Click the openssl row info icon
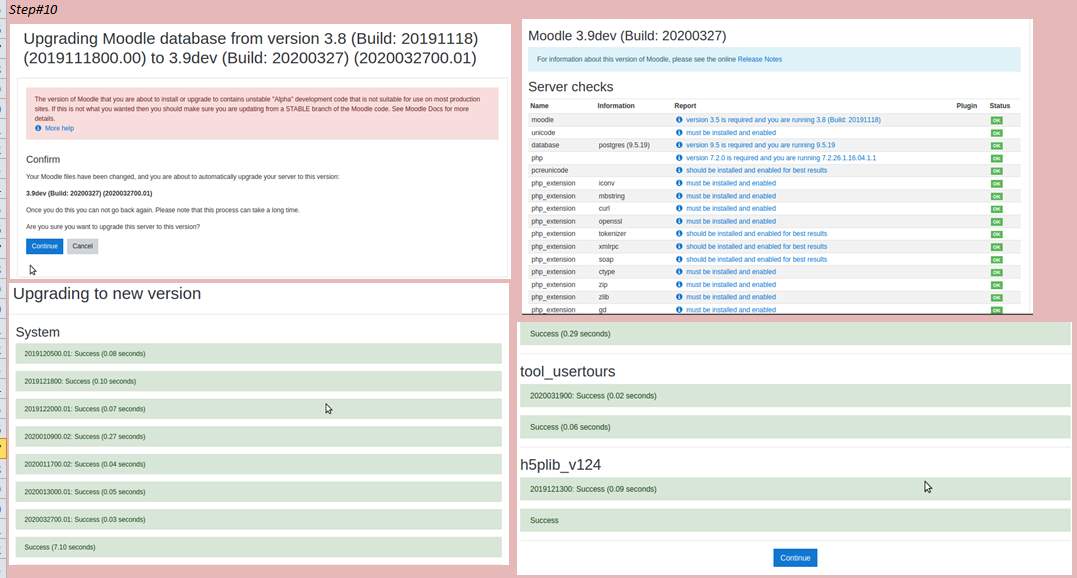 tap(679, 221)
